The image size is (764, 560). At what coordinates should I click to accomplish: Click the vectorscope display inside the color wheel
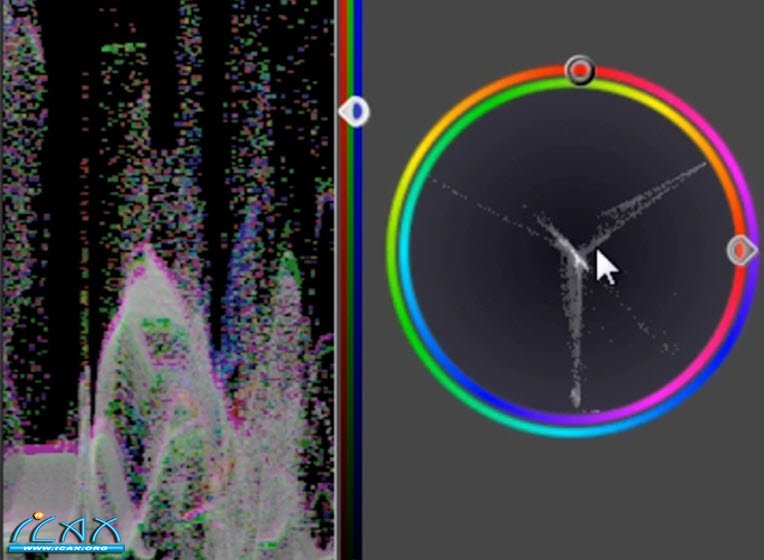click(573, 251)
